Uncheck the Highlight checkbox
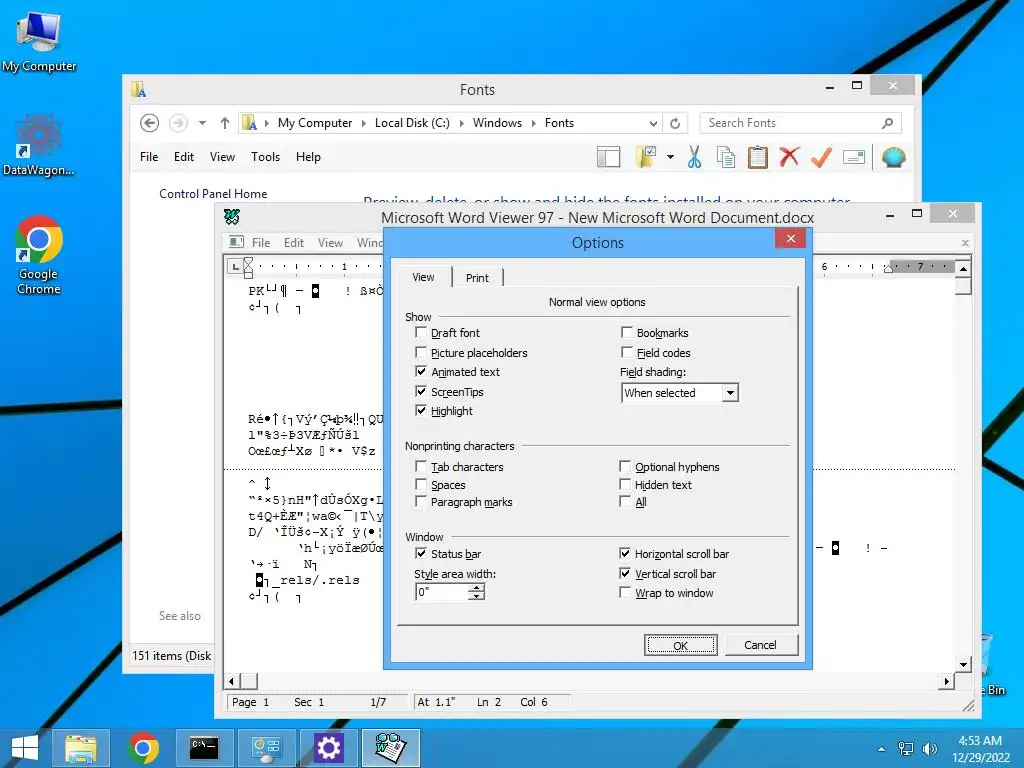 click(421, 410)
